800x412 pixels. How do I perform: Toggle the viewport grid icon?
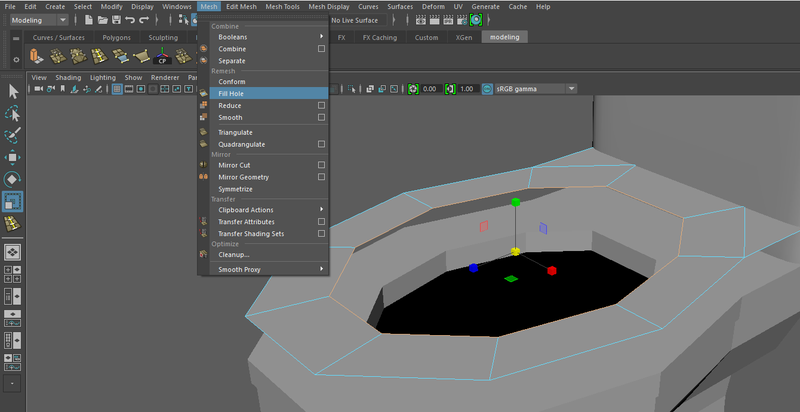click(x=117, y=89)
